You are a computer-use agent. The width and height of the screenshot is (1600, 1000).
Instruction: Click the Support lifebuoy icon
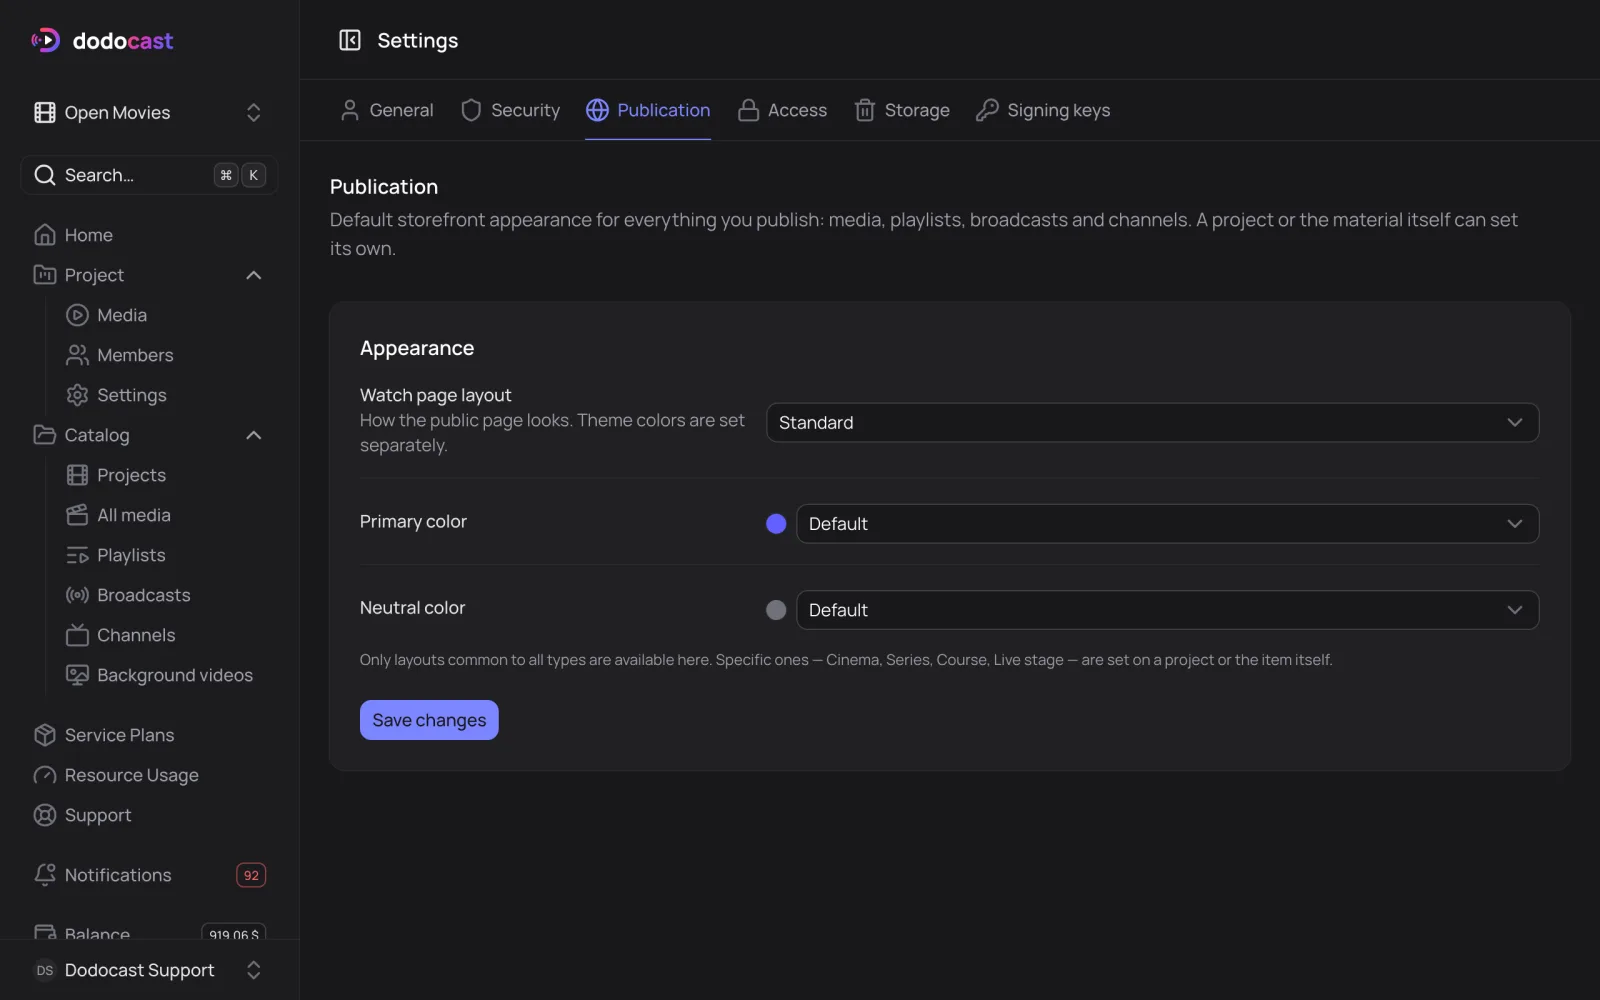pos(45,815)
